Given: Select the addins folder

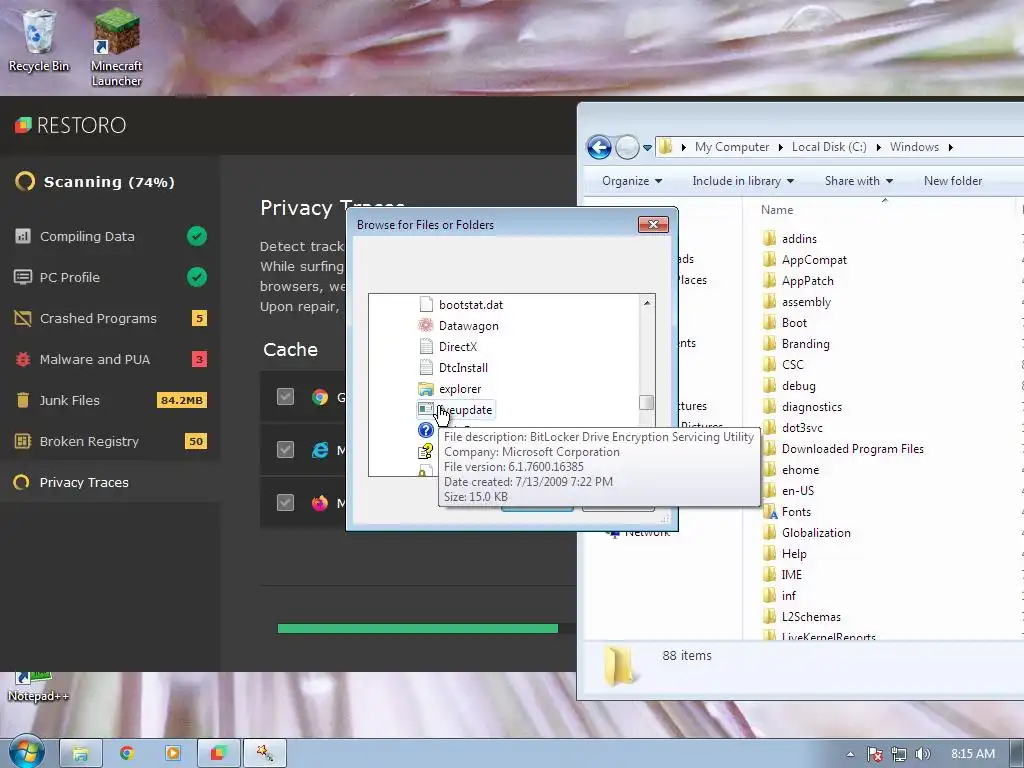Looking at the screenshot, I should 790,238.
